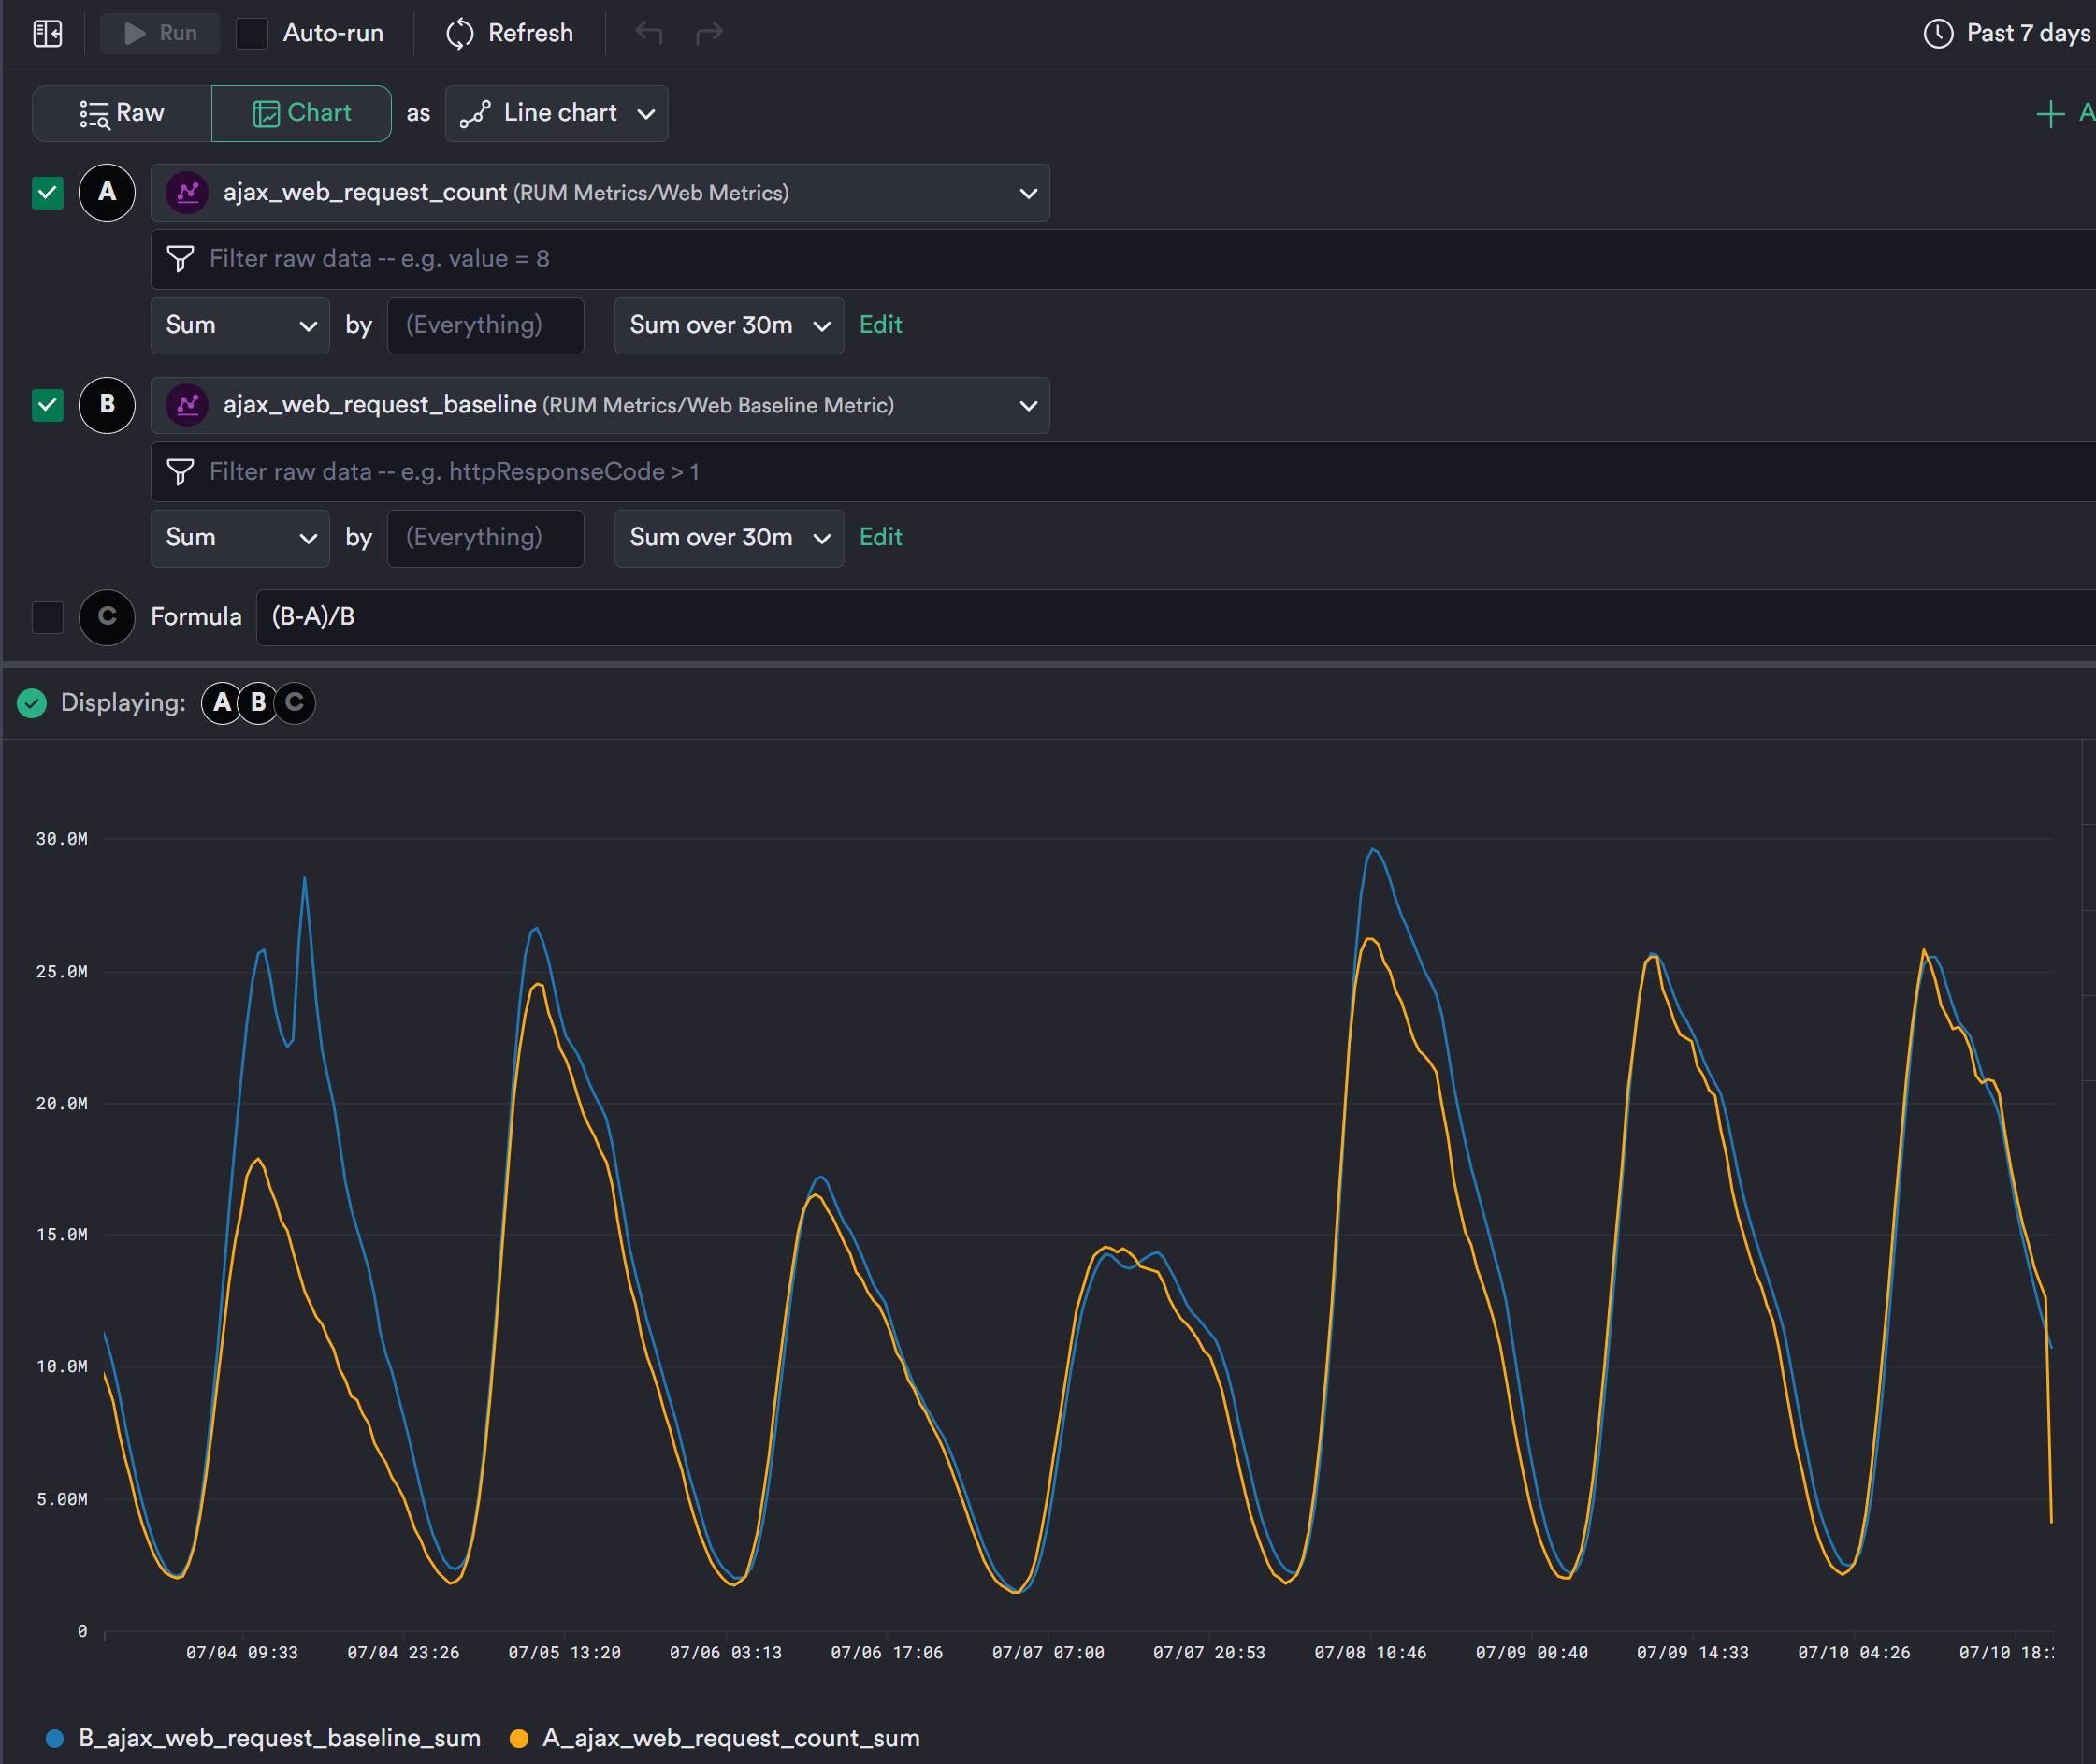Screen dimensions: 2096x1764
Task: Click the clock icon beside Past 7 days
Action: click(1937, 33)
